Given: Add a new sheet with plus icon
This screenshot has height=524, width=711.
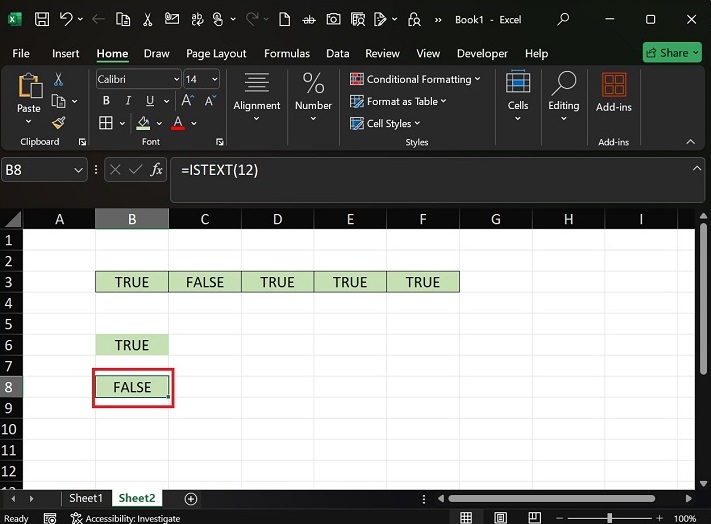Looking at the screenshot, I should [x=191, y=498].
